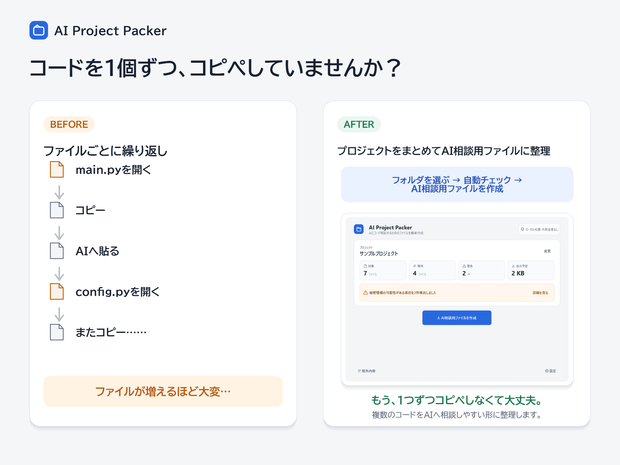Click the local processing status badge in preview
620x465 pixels.
(540, 229)
